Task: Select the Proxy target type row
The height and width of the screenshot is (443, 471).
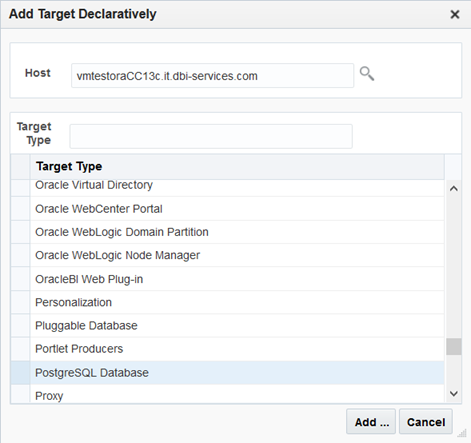Action: click(237, 394)
